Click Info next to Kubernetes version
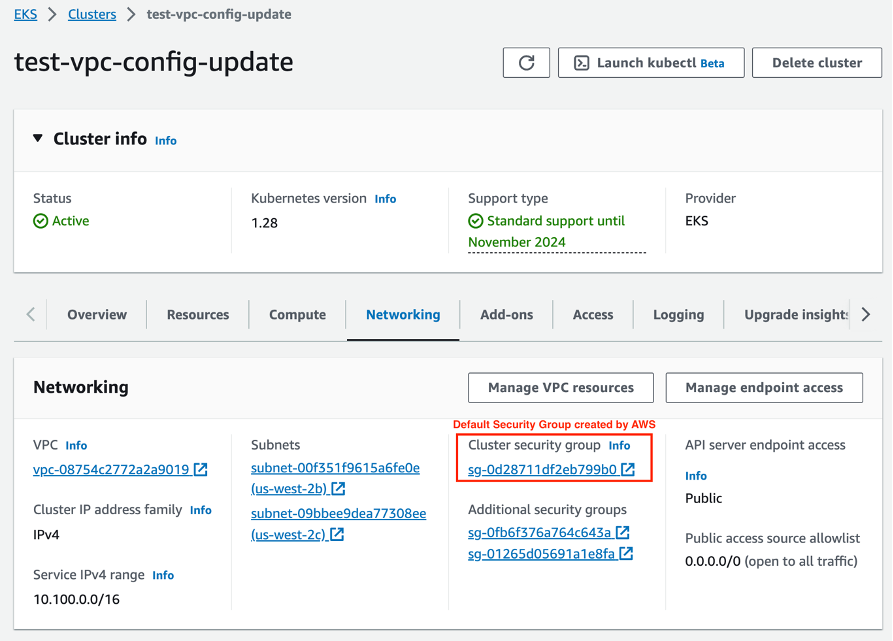Screen dimensions: 893x641 [x=385, y=198]
